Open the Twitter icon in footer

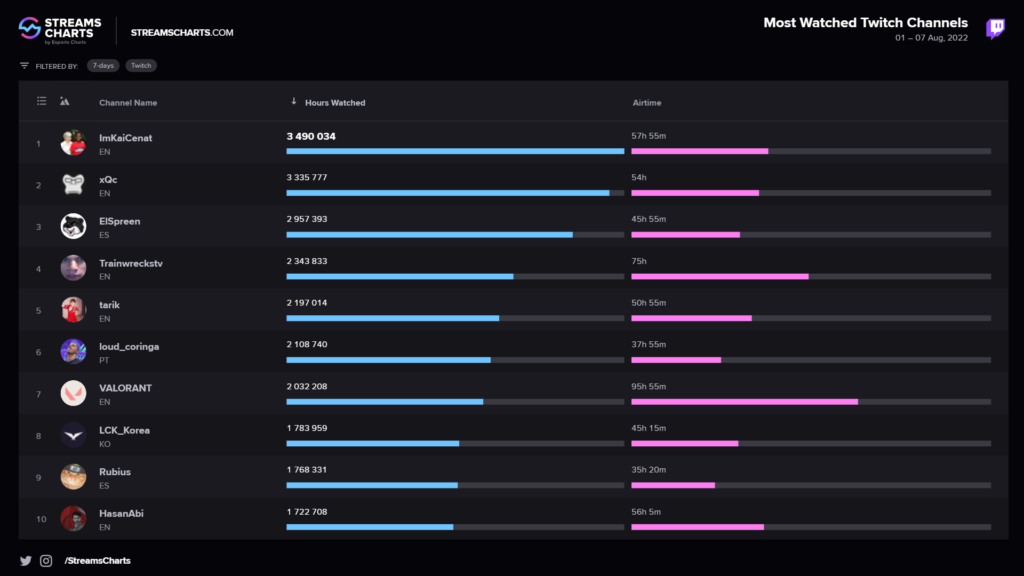pos(25,560)
